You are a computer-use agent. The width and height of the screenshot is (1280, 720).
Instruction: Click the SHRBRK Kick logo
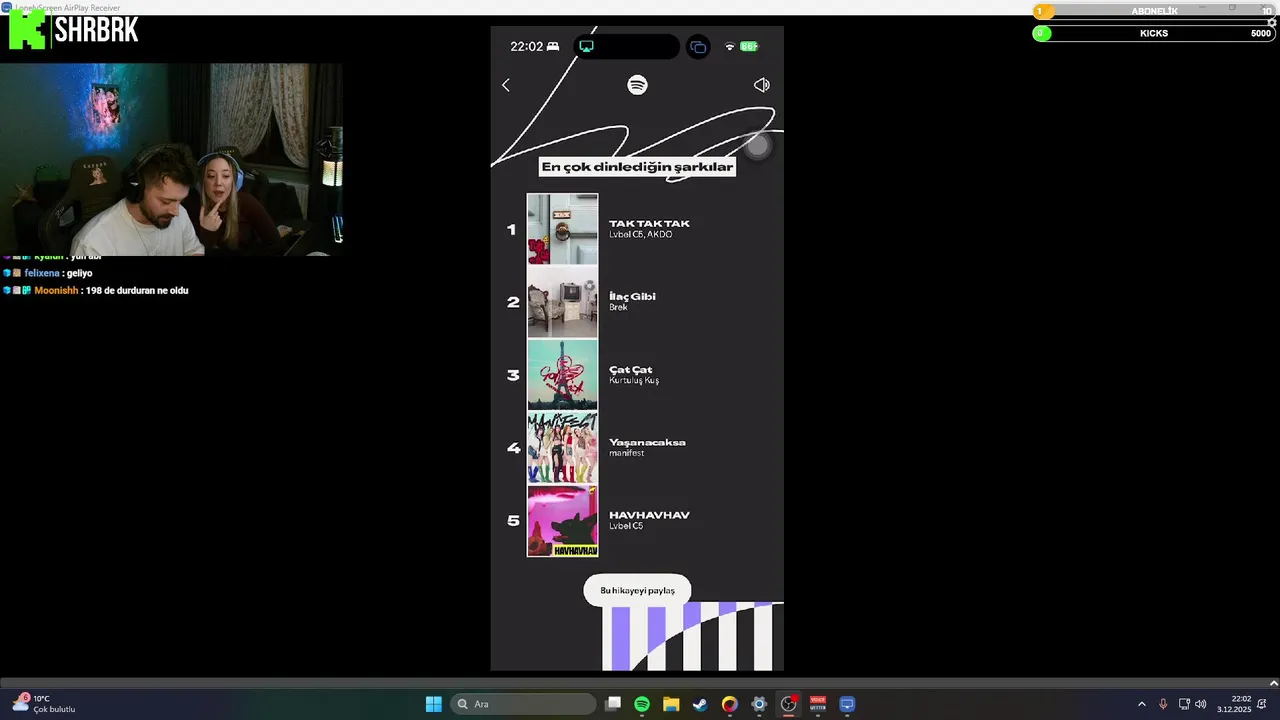coord(73,31)
